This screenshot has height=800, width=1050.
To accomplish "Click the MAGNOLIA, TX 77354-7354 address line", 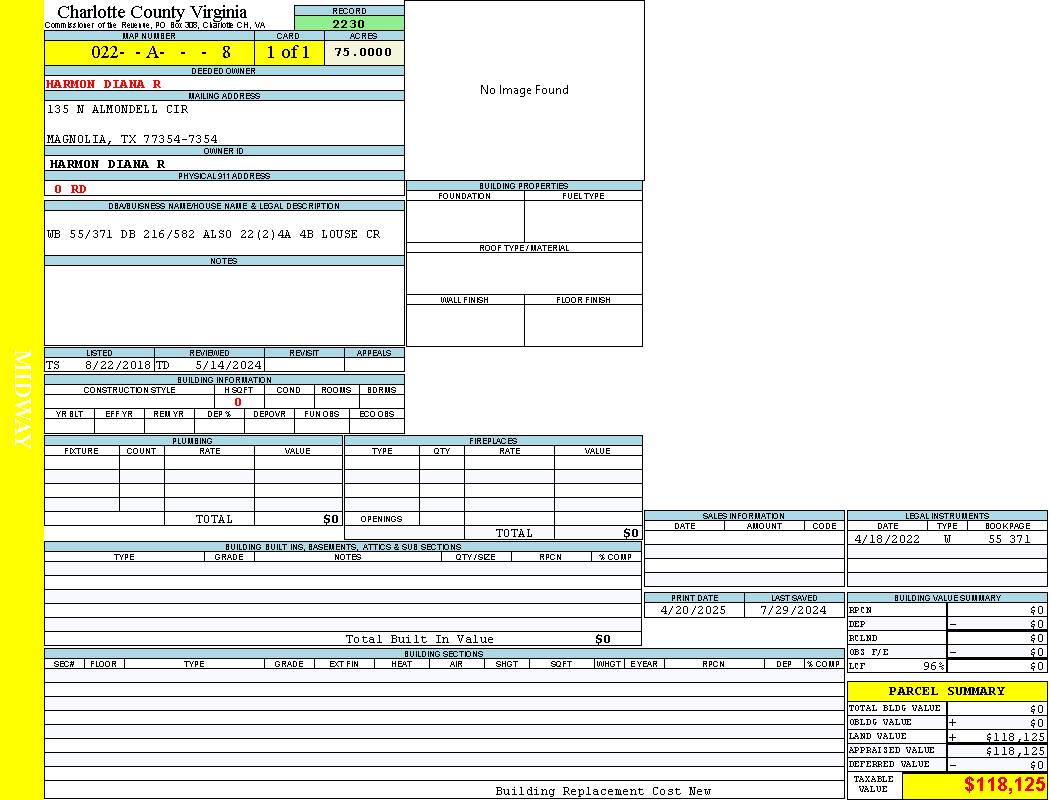I will coord(132,139).
